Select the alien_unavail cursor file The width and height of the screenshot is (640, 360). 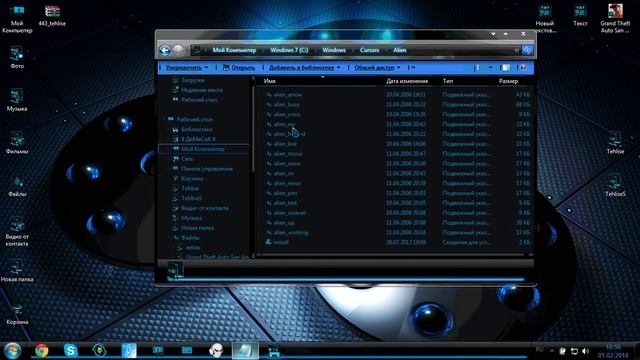(x=286, y=213)
